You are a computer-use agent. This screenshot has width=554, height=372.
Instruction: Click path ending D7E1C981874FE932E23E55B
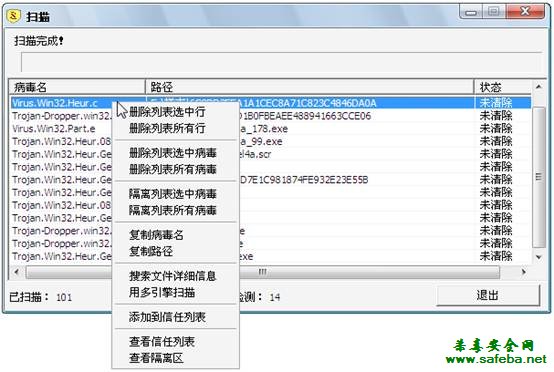tap(304, 180)
